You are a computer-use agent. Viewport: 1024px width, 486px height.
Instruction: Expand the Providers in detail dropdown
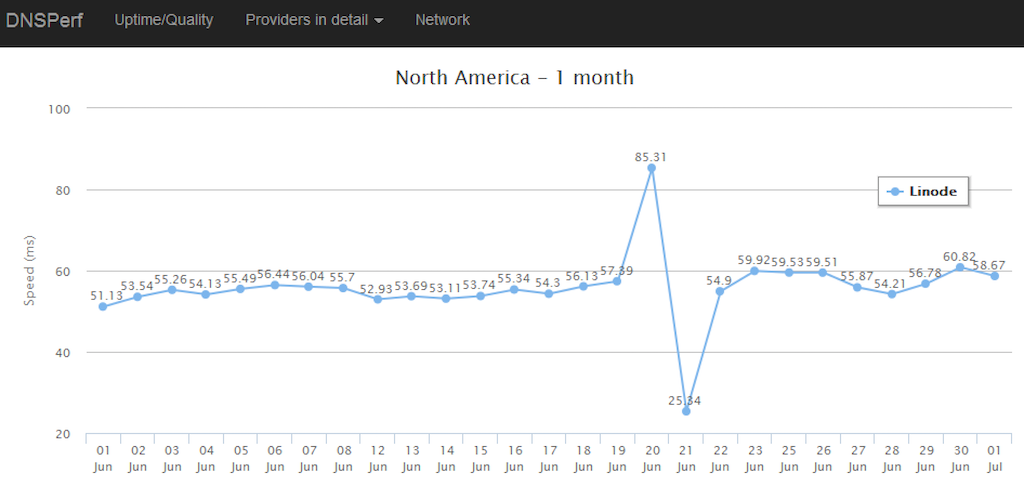(314, 20)
